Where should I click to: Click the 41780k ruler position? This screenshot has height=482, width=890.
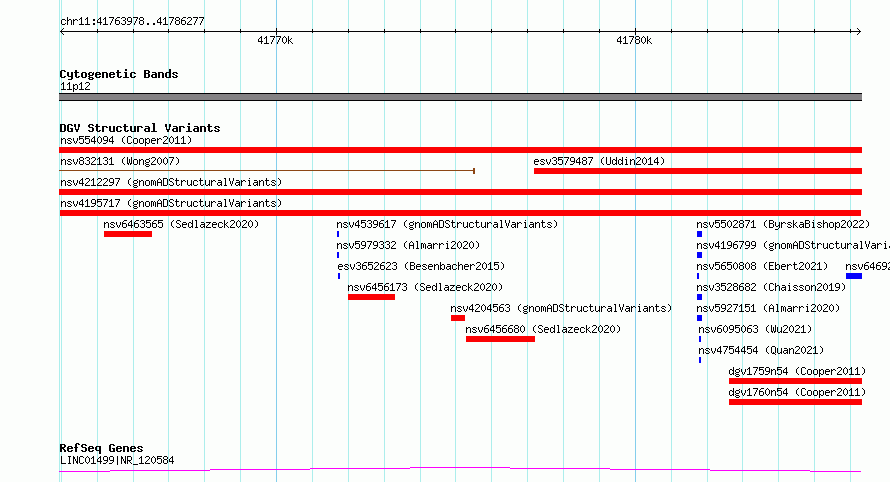[x=634, y=40]
